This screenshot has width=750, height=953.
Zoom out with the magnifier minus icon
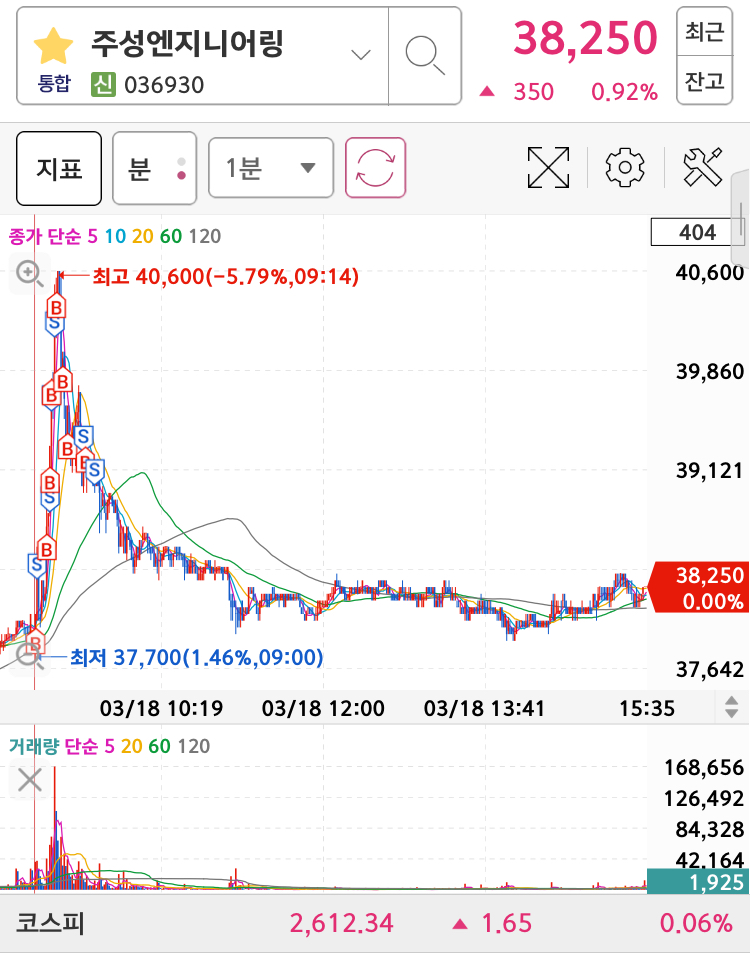click(29, 656)
